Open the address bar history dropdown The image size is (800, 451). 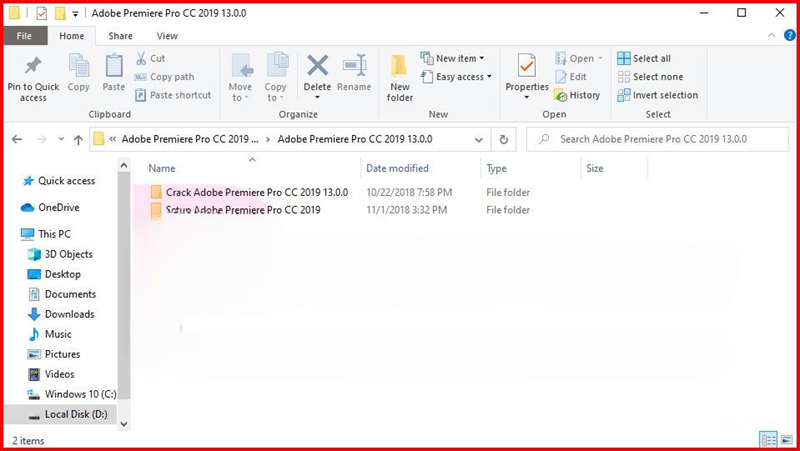pos(480,140)
